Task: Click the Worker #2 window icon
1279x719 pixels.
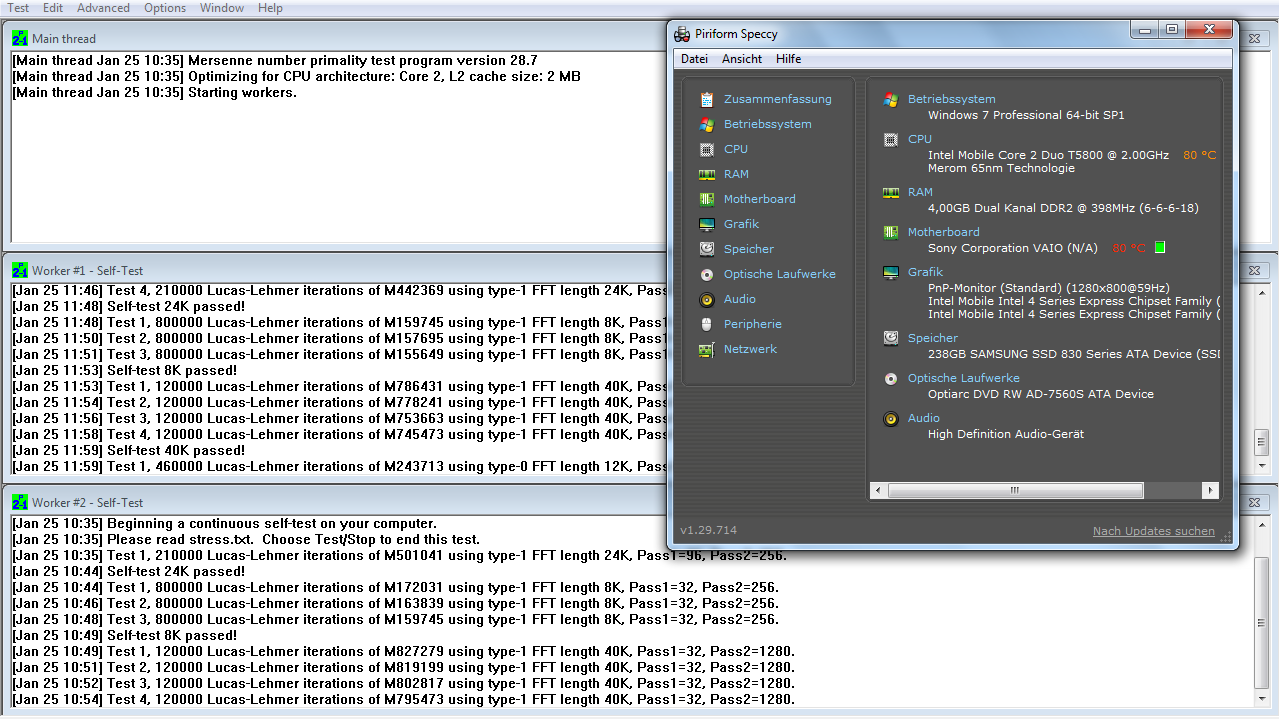Action: point(20,502)
